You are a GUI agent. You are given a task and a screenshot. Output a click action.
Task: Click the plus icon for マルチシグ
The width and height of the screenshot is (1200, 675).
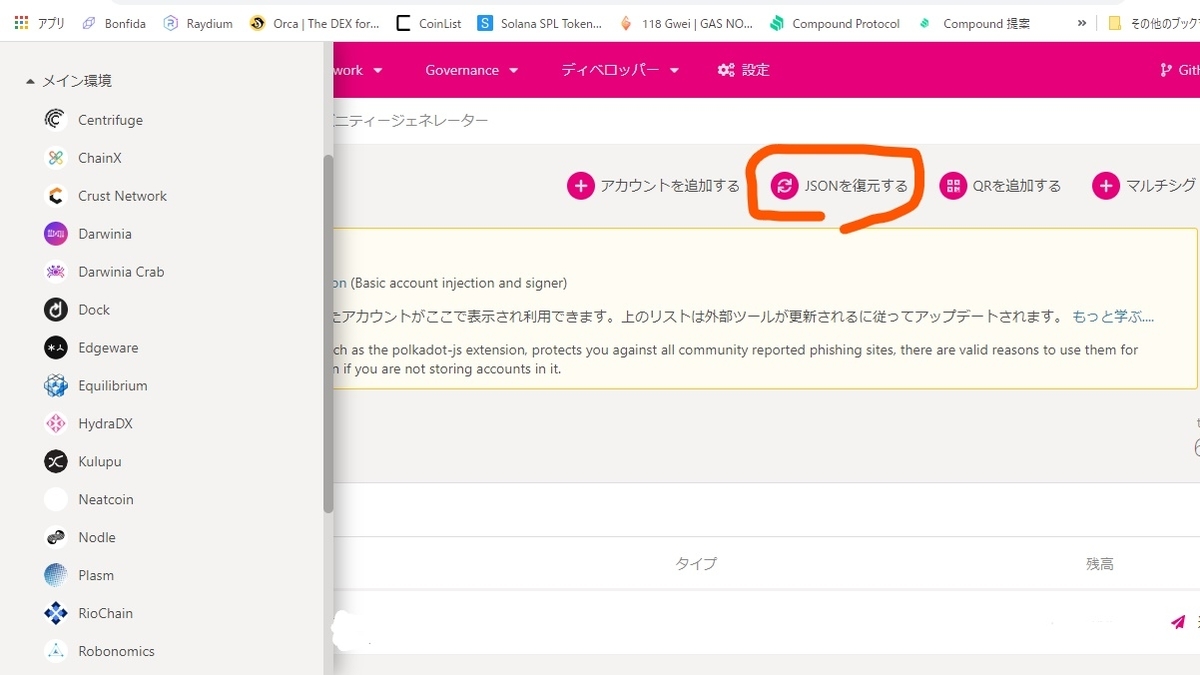point(1105,186)
